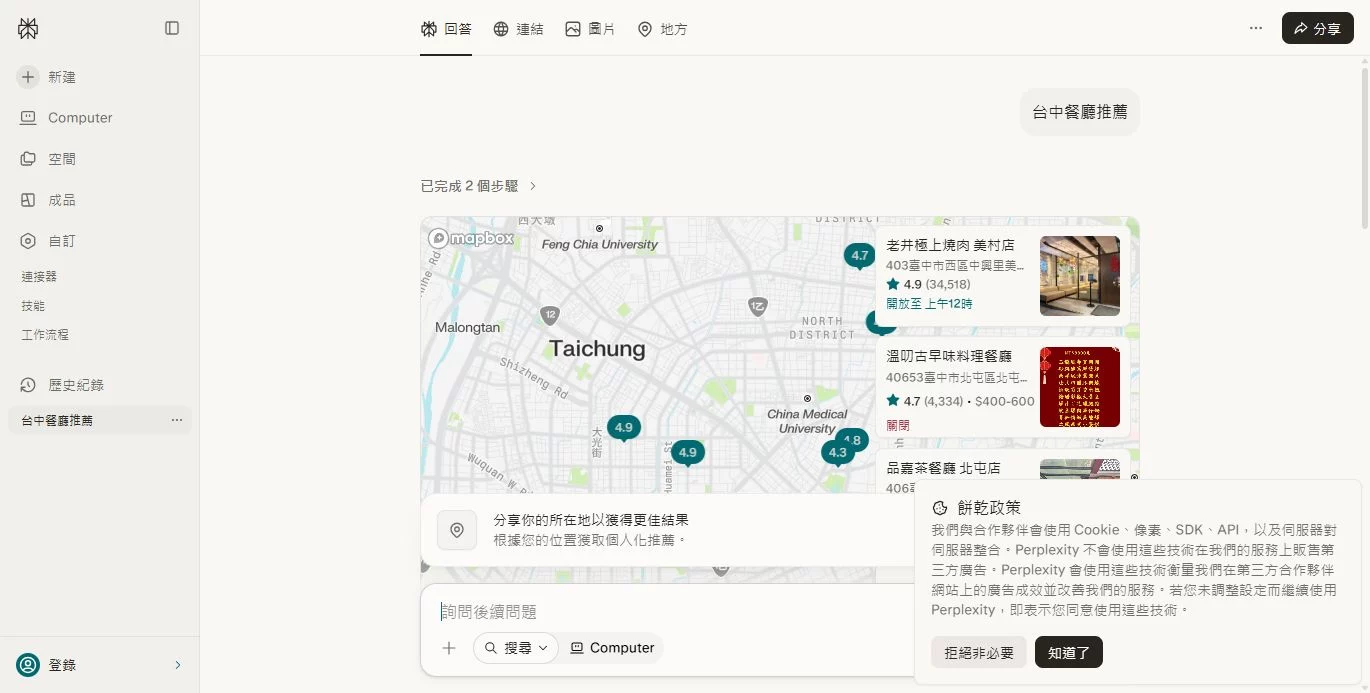The width and height of the screenshot is (1370, 693).
Task: Open the 老井極上燒肉 美村店 card
Action: pos(1003,276)
